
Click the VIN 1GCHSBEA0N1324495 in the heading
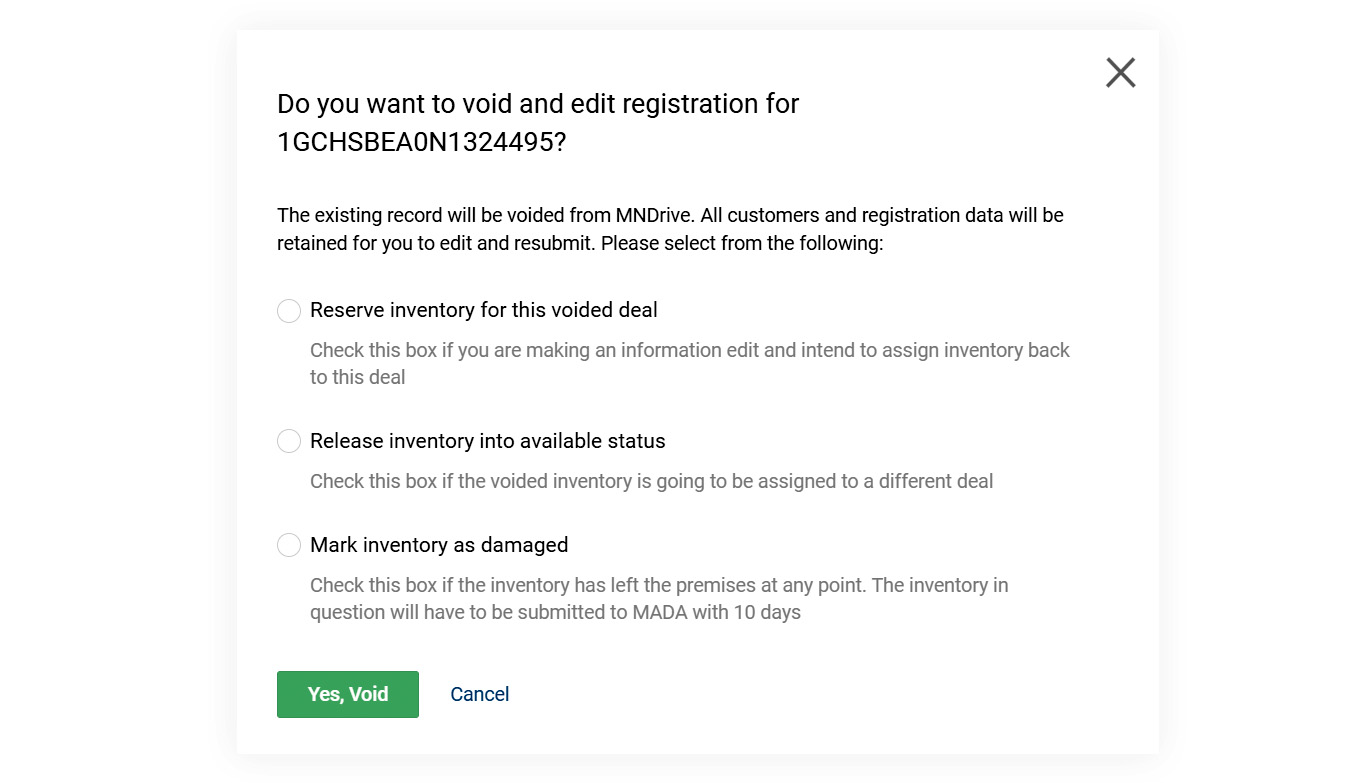[x=420, y=142]
